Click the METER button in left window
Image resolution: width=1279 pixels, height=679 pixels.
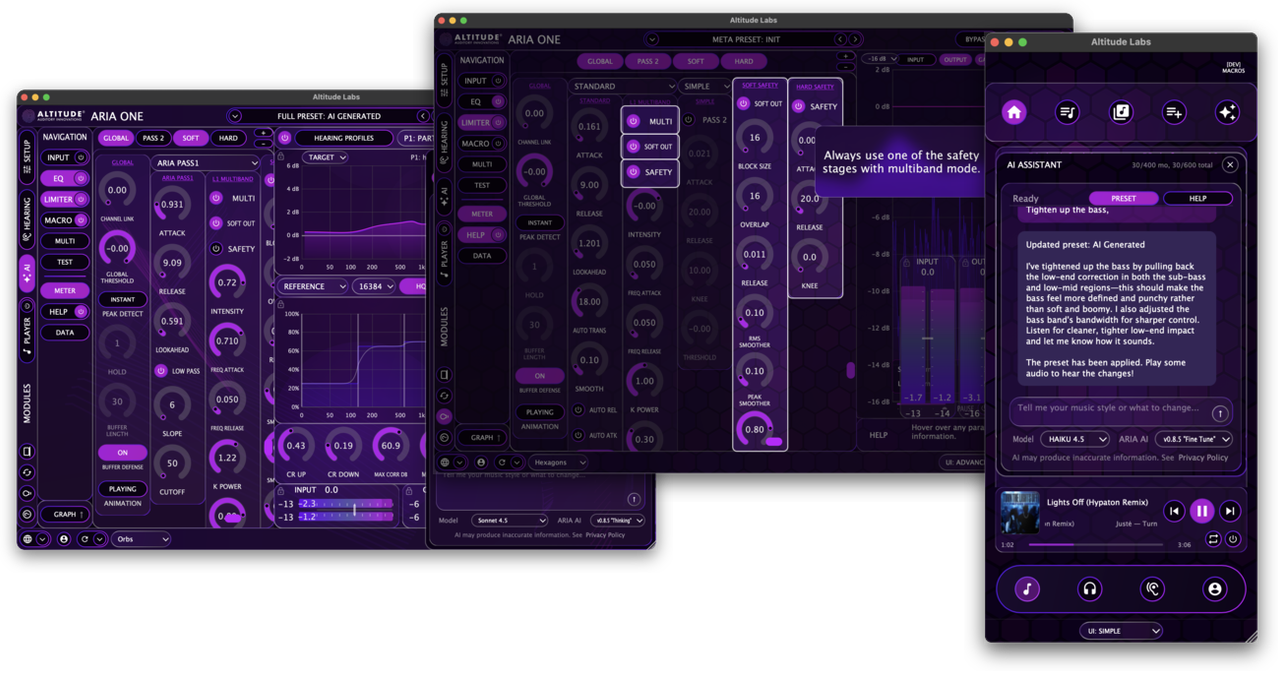tap(65, 290)
